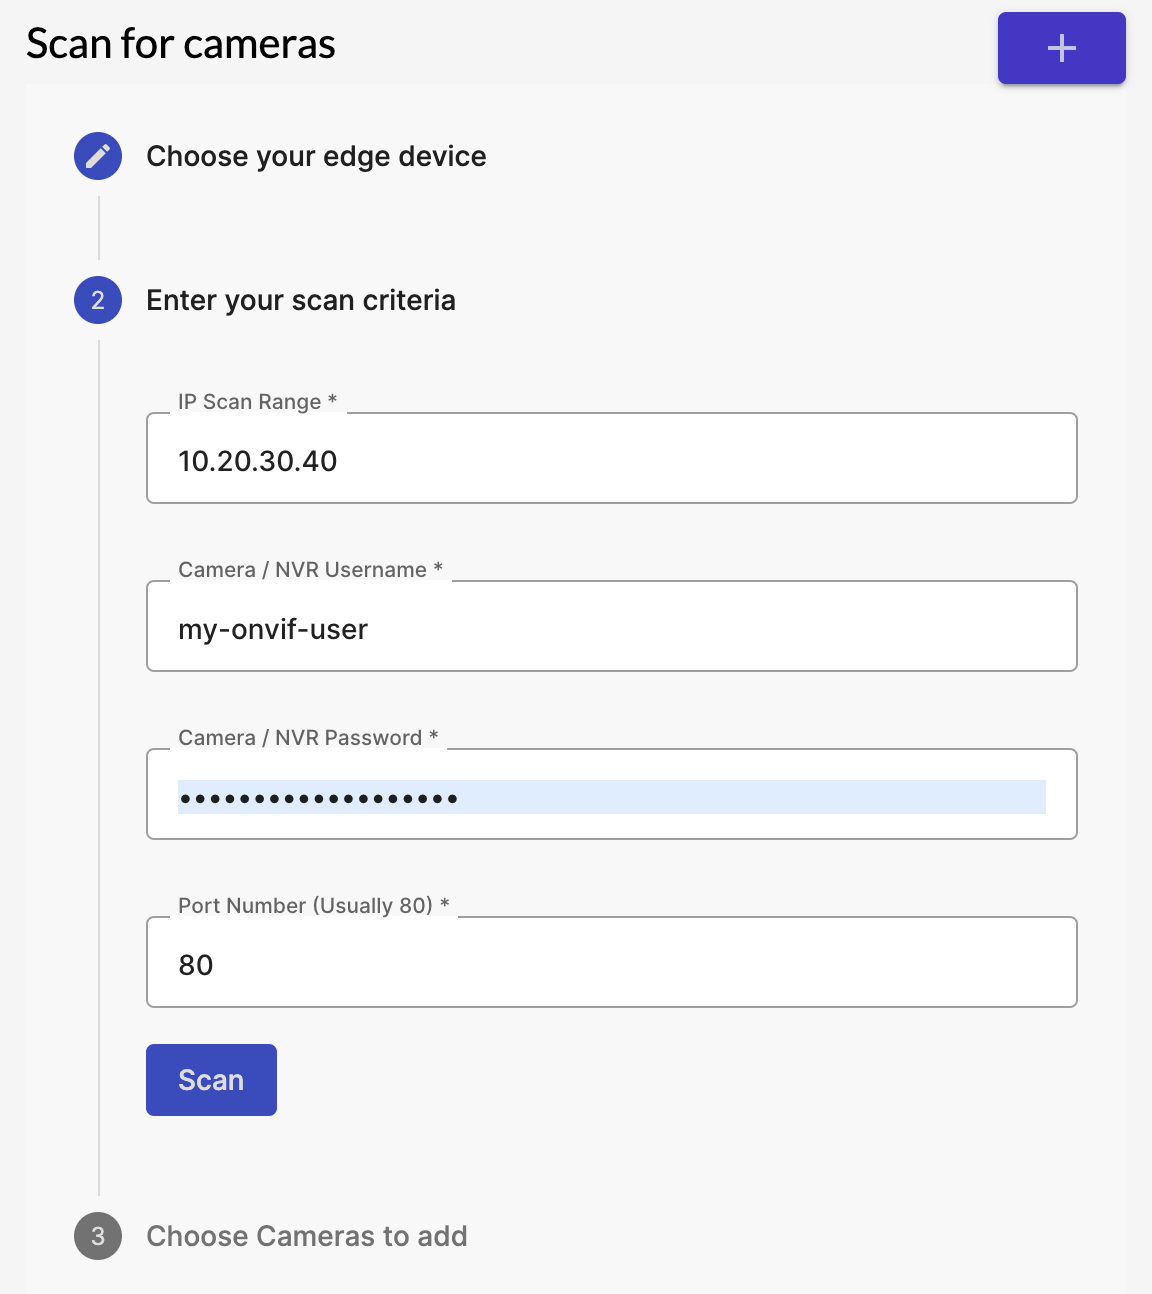Click the 'Scan for cameras' heading
This screenshot has height=1294, width=1152.
[x=179, y=43]
